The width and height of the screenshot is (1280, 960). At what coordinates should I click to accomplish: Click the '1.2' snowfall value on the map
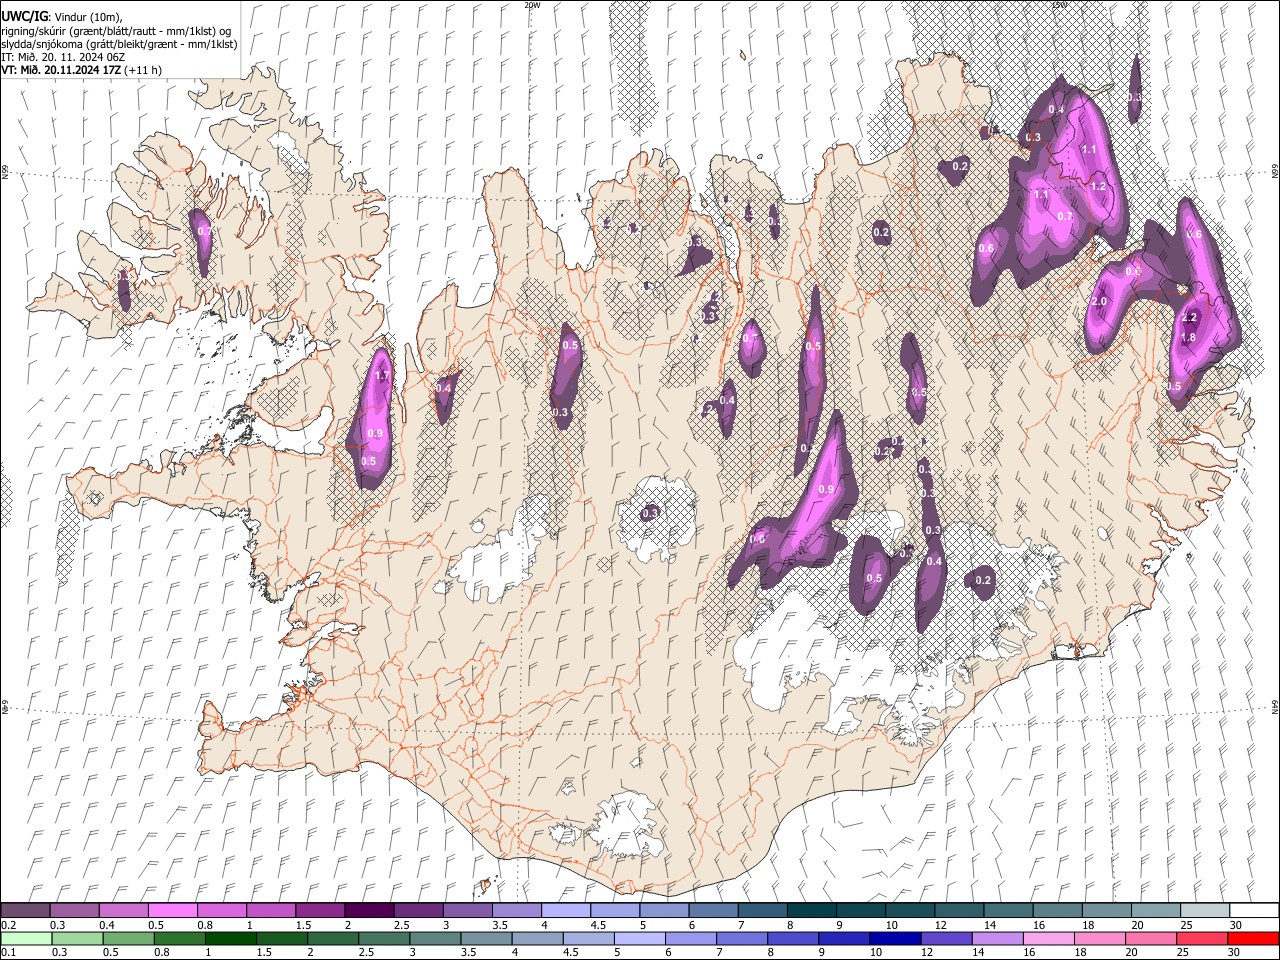(1097, 186)
